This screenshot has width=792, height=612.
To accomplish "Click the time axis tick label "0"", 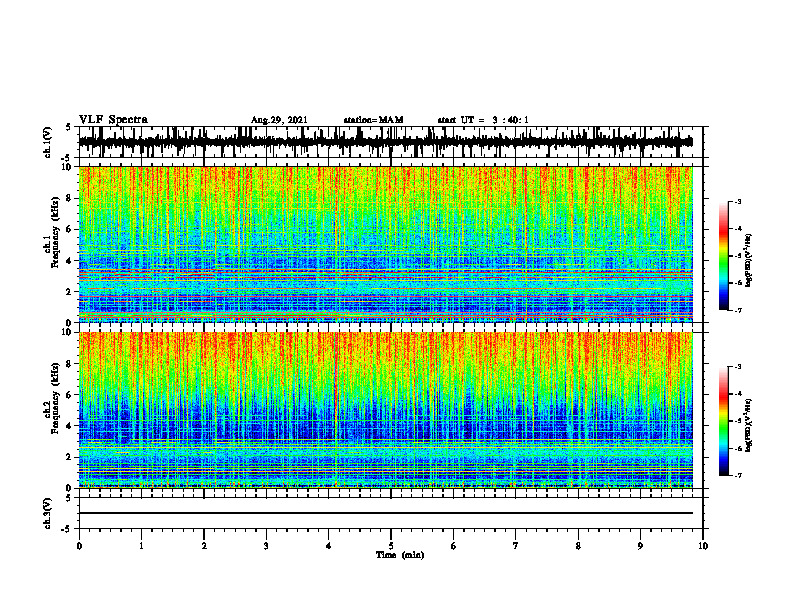I will pyautogui.click(x=79, y=546).
